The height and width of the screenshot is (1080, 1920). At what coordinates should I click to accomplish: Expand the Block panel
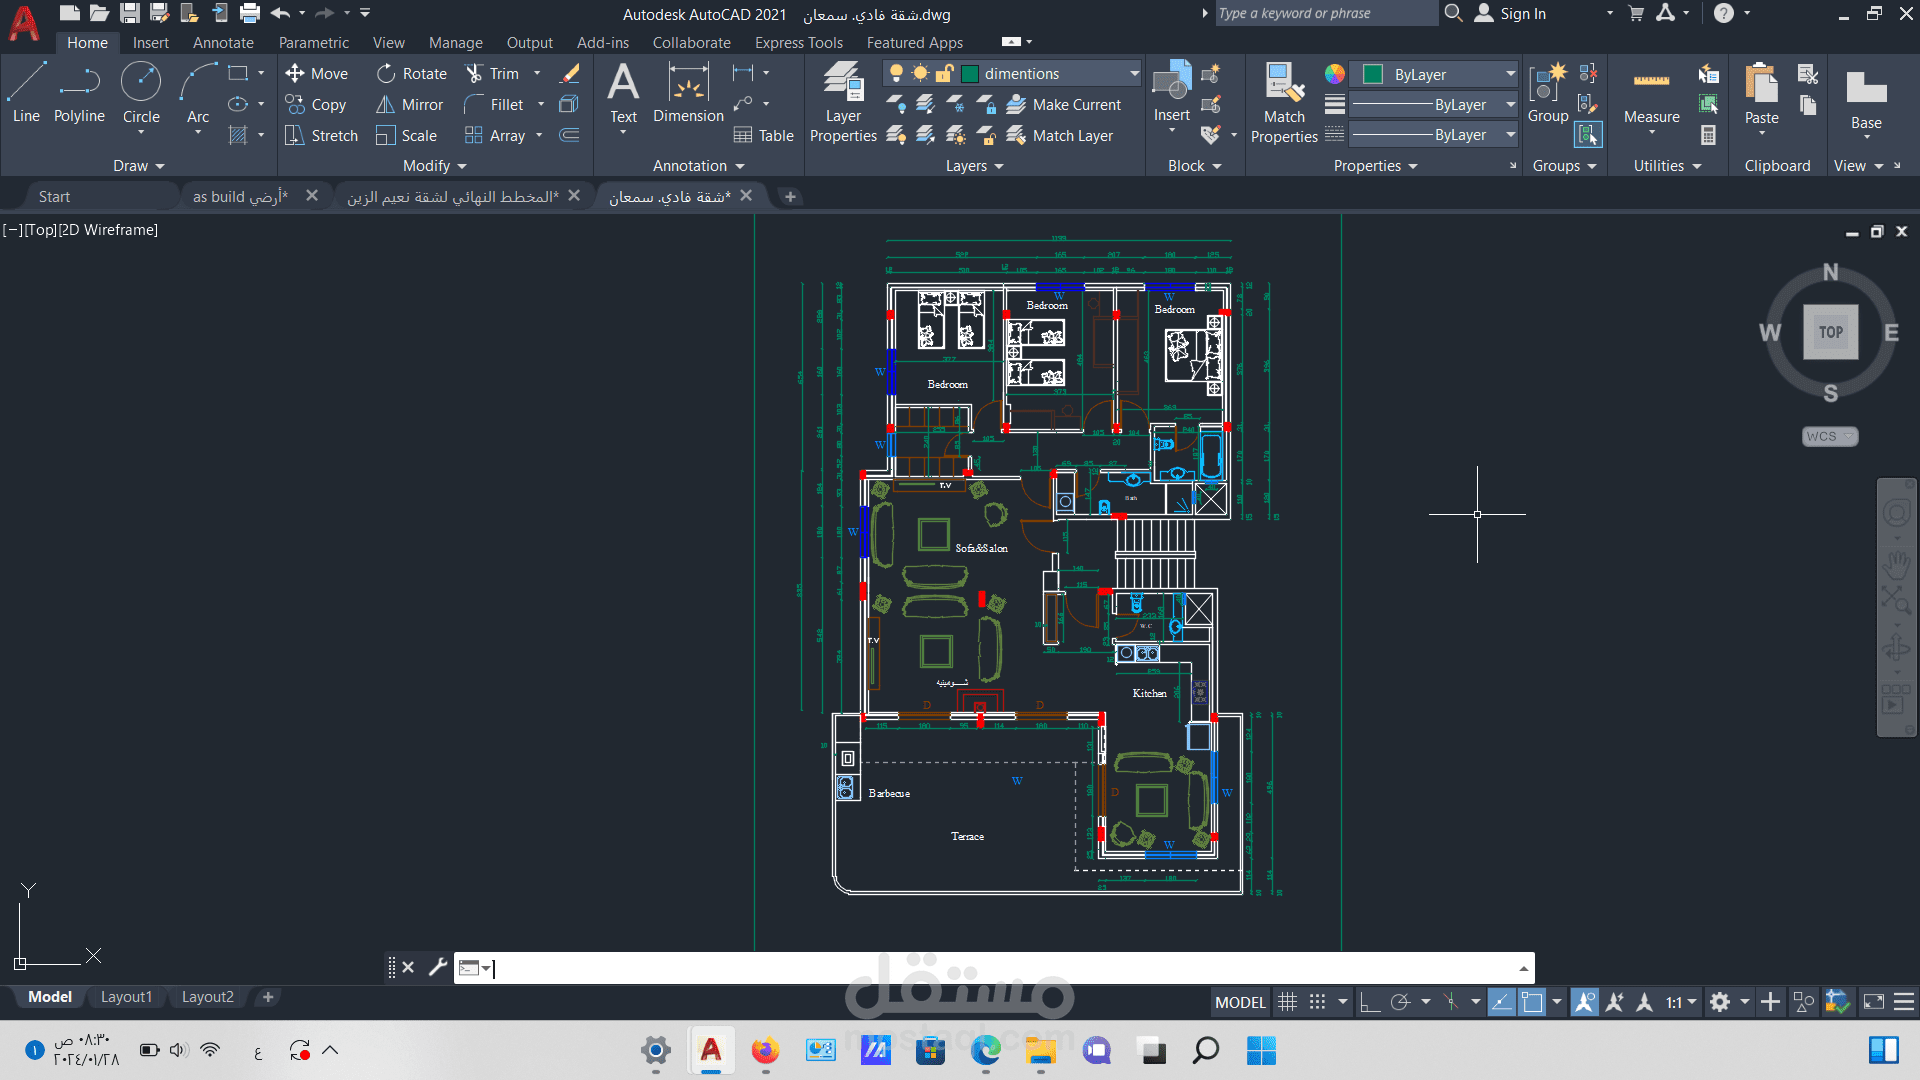click(1195, 166)
